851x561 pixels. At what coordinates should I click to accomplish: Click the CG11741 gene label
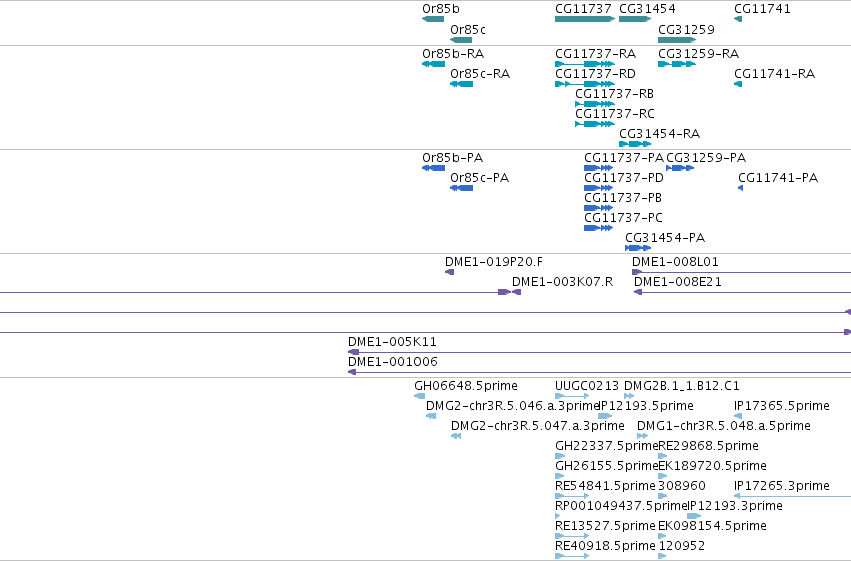pyautogui.click(x=763, y=9)
